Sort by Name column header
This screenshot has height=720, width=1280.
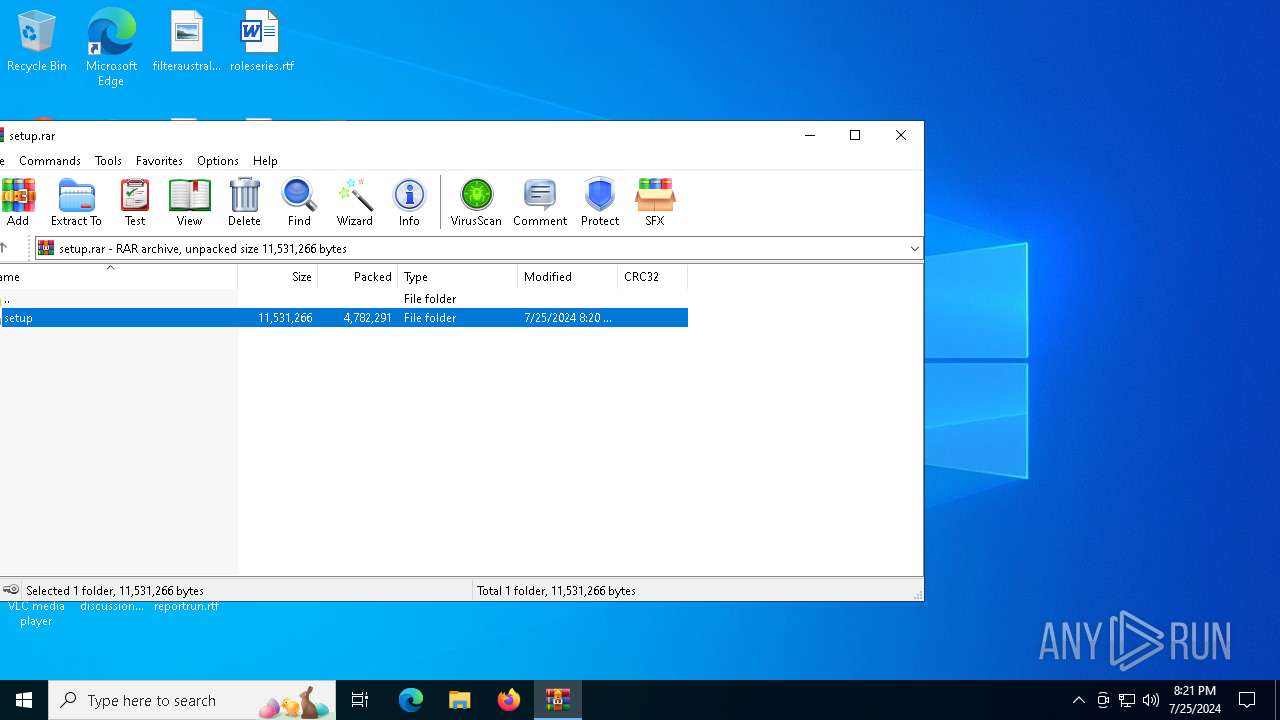point(118,277)
